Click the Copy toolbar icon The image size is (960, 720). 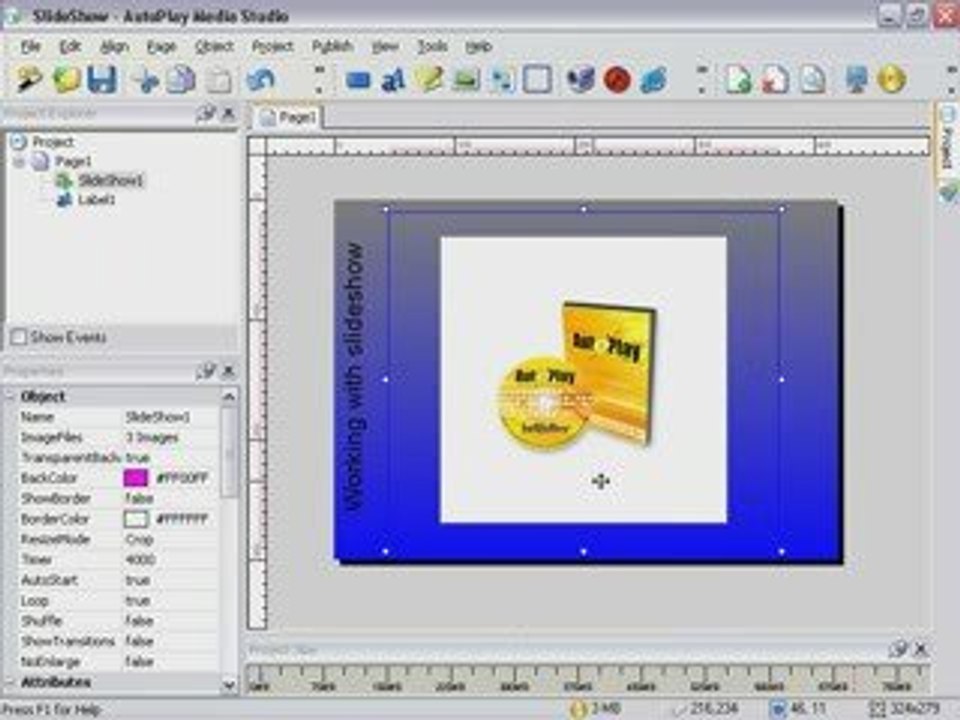(x=181, y=80)
